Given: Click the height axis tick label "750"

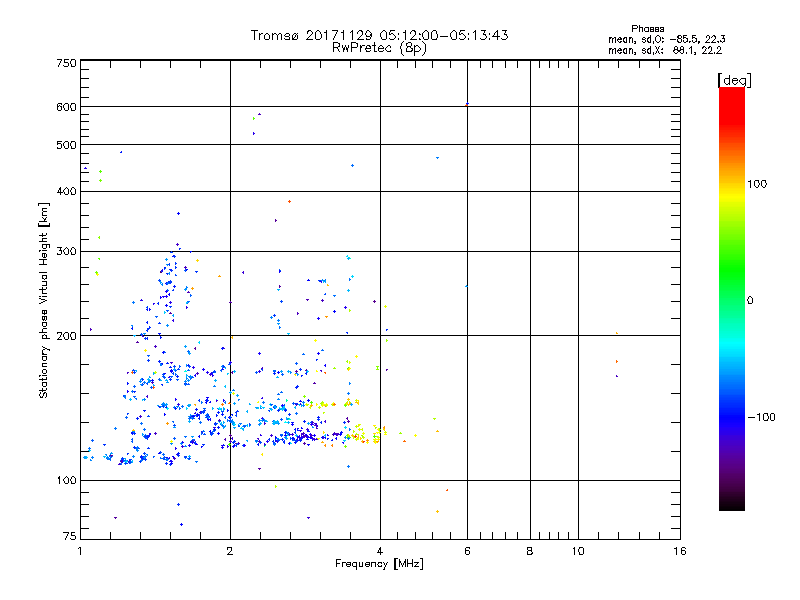Looking at the screenshot, I should click(66, 63).
